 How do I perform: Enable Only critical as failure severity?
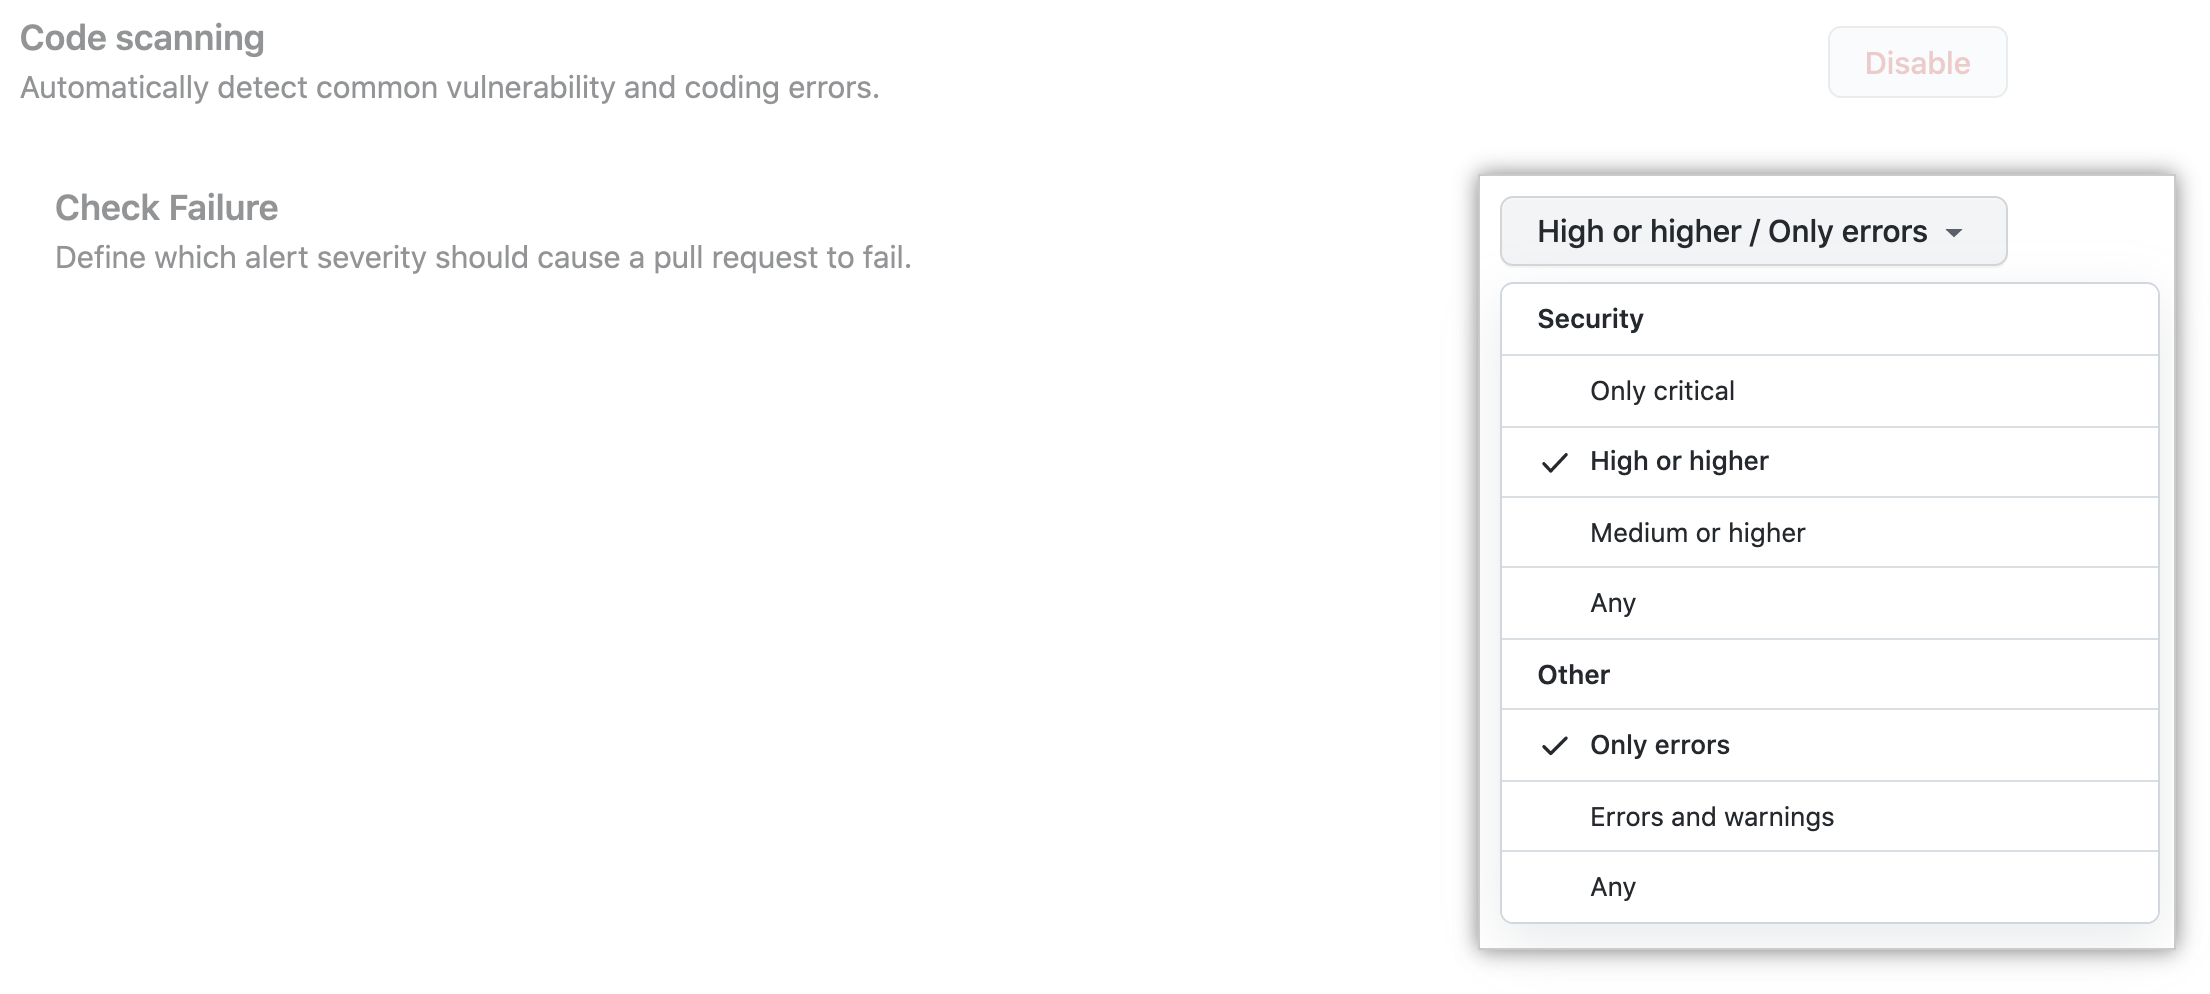point(1662,390)
